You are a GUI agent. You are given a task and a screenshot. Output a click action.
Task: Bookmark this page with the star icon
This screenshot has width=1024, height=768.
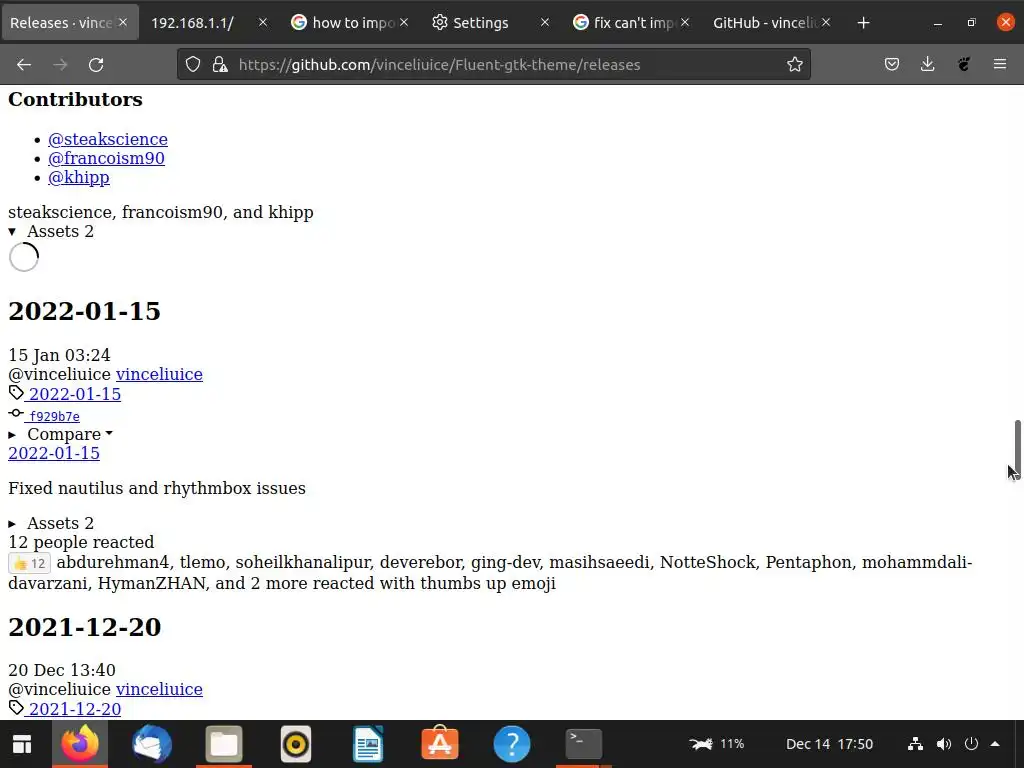(x=794, y=64)
